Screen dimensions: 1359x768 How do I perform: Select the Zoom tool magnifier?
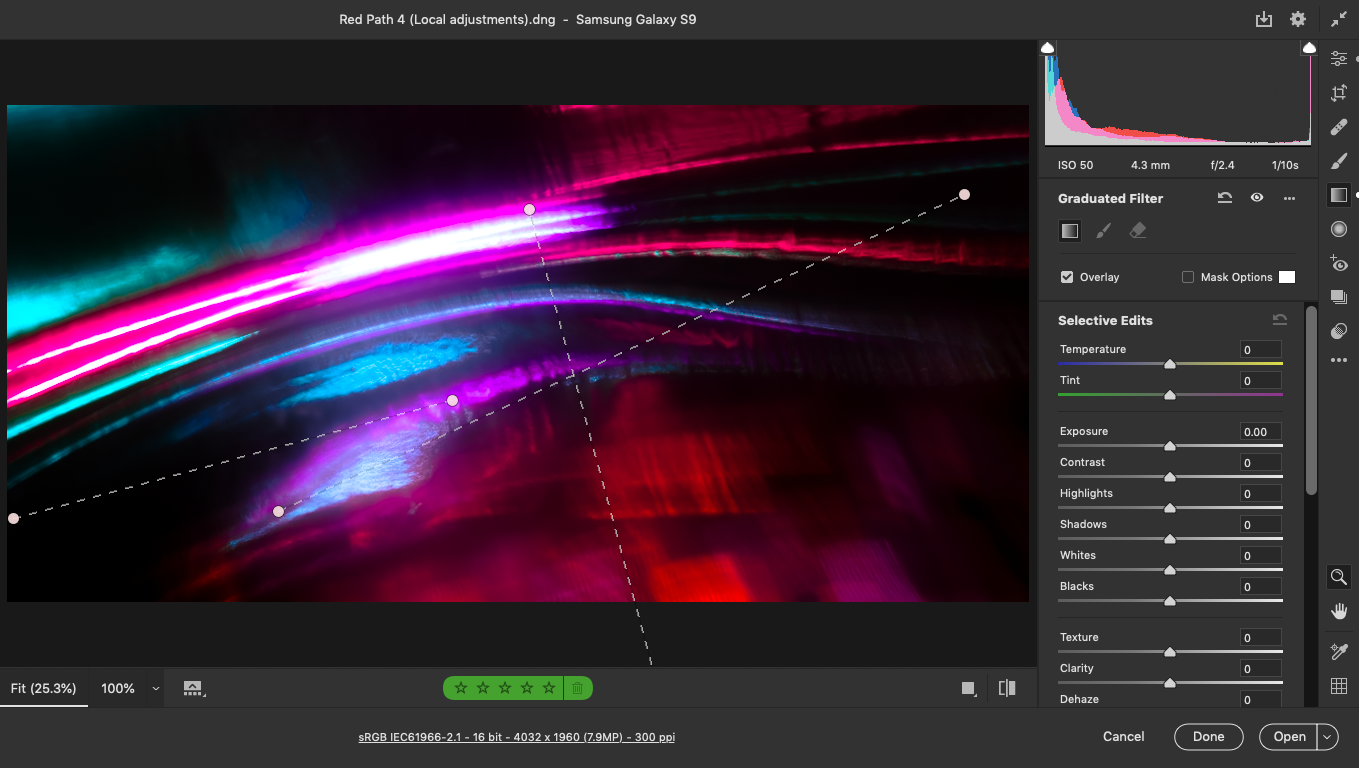tap(1339, 577)
